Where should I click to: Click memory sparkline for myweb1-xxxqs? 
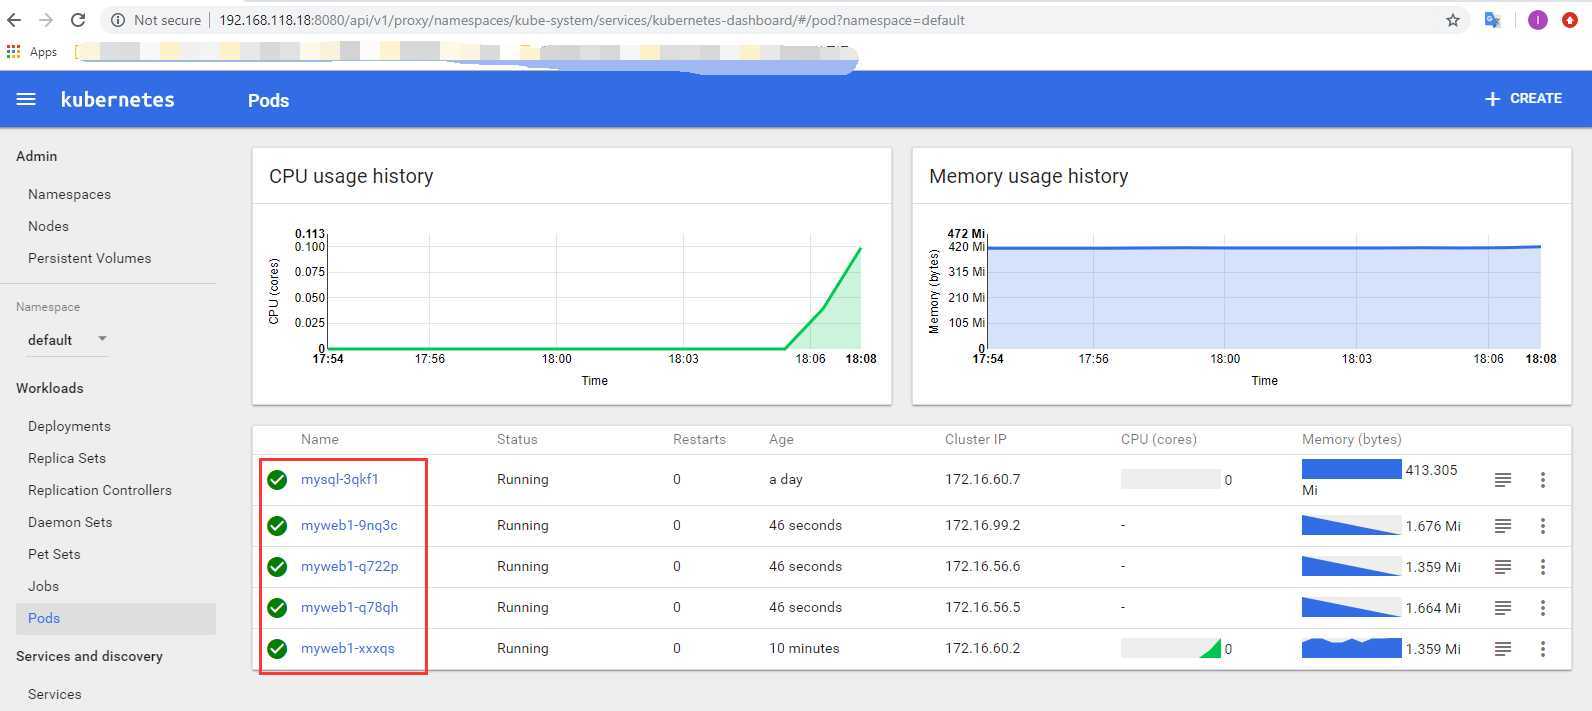pyautogui.click(x=1351, y=648)
